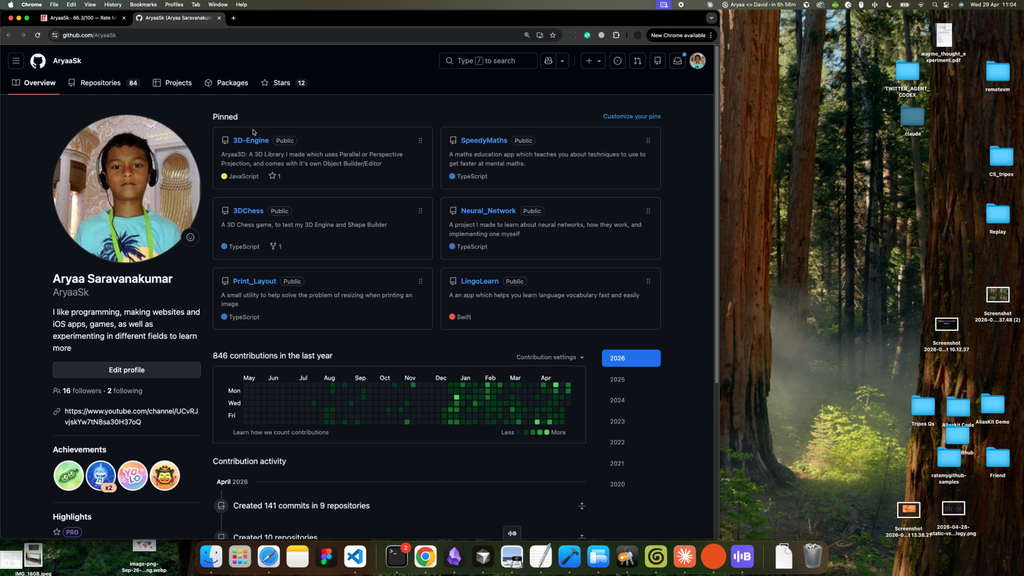Open the CS_tripos folder on desktop
Viewport: 1024px width, 576px height.
point(1000,161)
